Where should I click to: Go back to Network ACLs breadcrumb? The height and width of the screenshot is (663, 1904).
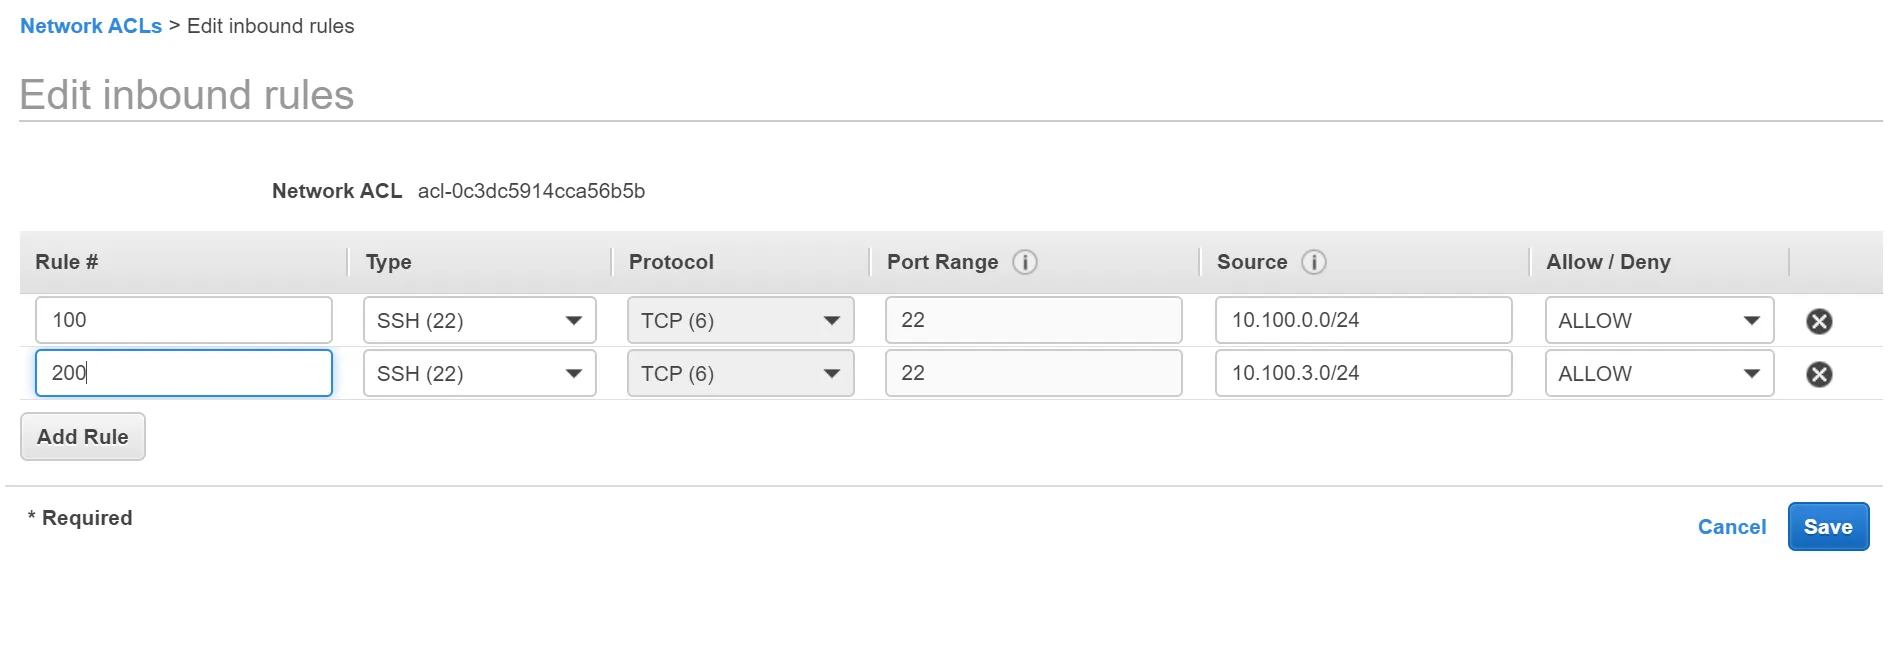tap(91, 26)
